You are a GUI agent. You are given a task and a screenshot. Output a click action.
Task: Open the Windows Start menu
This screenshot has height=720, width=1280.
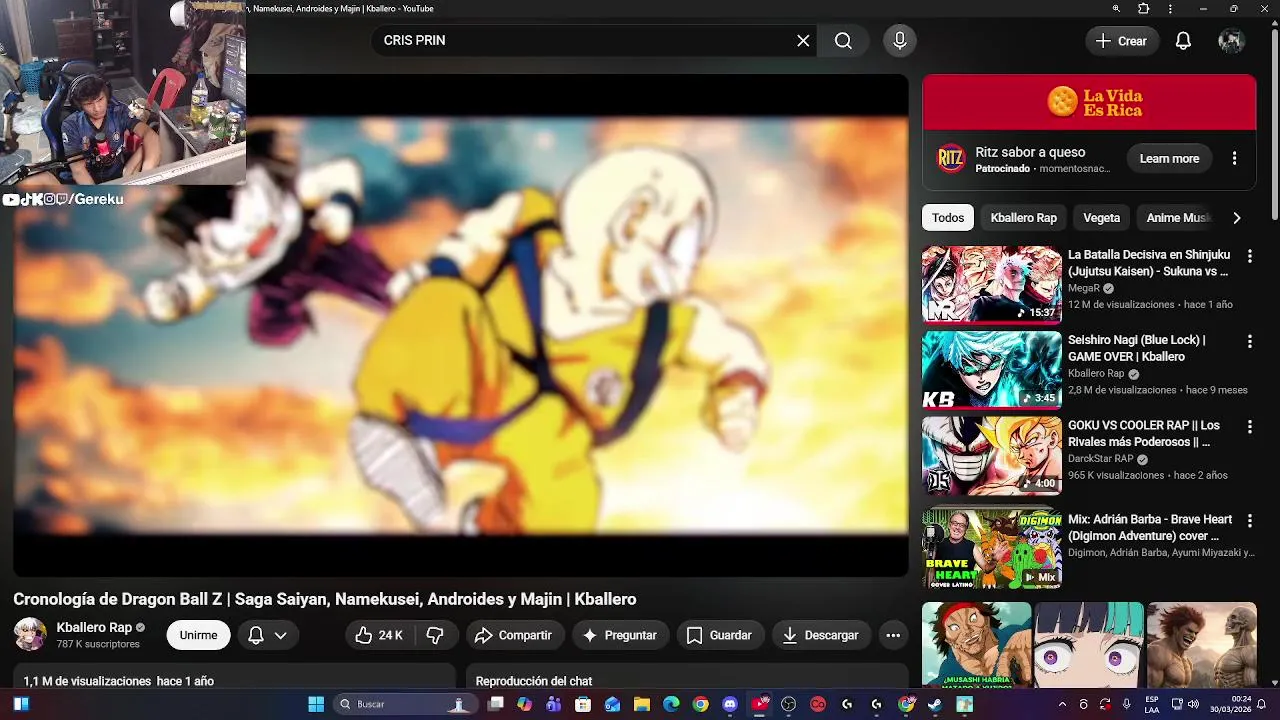316,704
